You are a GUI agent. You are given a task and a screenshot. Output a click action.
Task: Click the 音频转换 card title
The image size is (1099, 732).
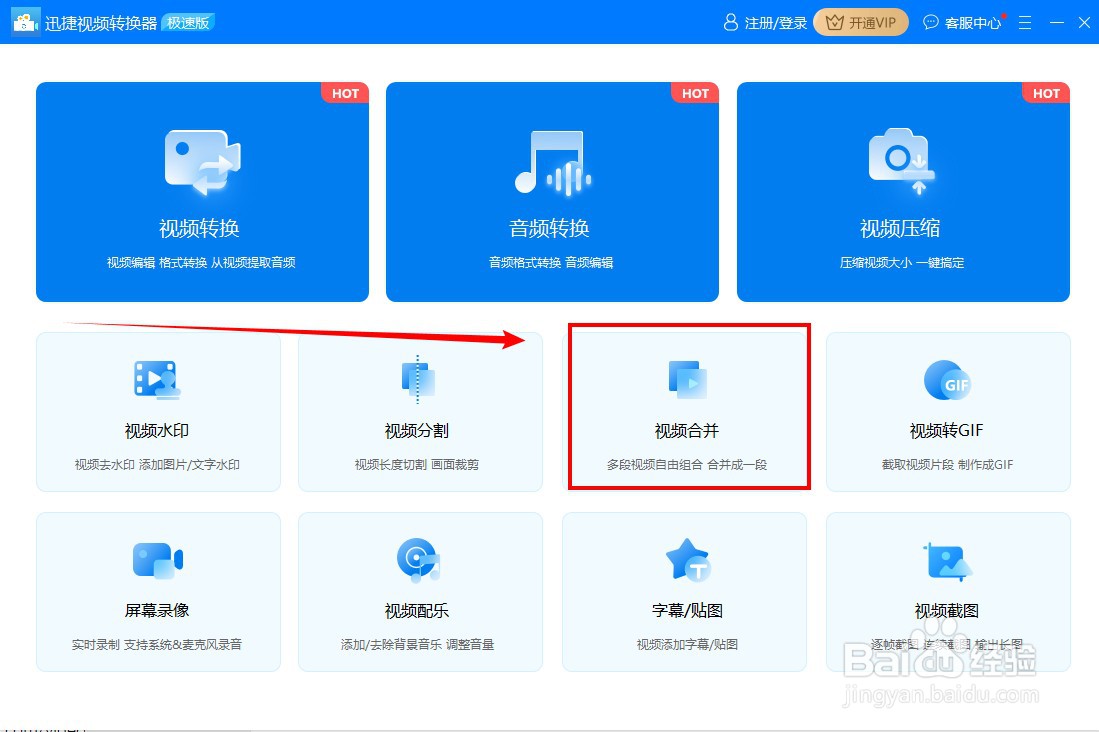point(550,228)
